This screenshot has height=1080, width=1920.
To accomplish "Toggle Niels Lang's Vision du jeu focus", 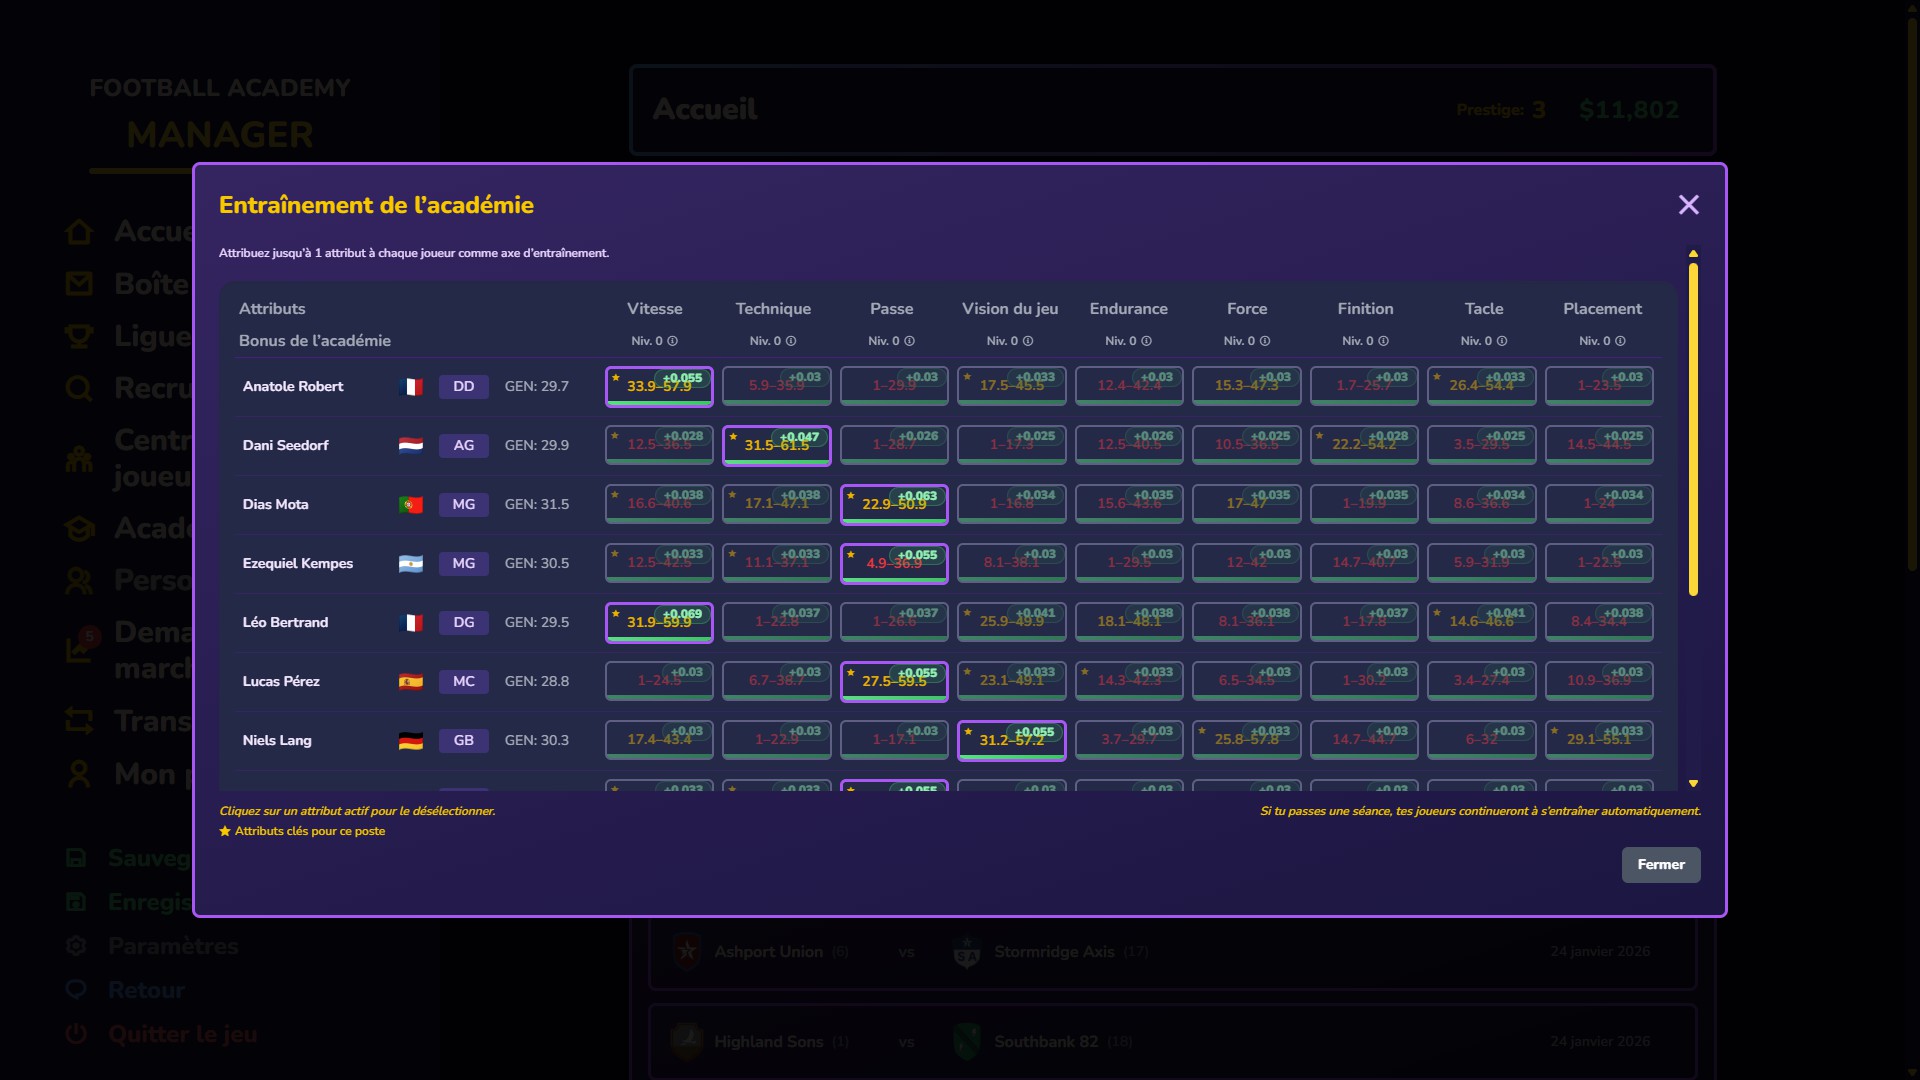I will click(1011, 740).
